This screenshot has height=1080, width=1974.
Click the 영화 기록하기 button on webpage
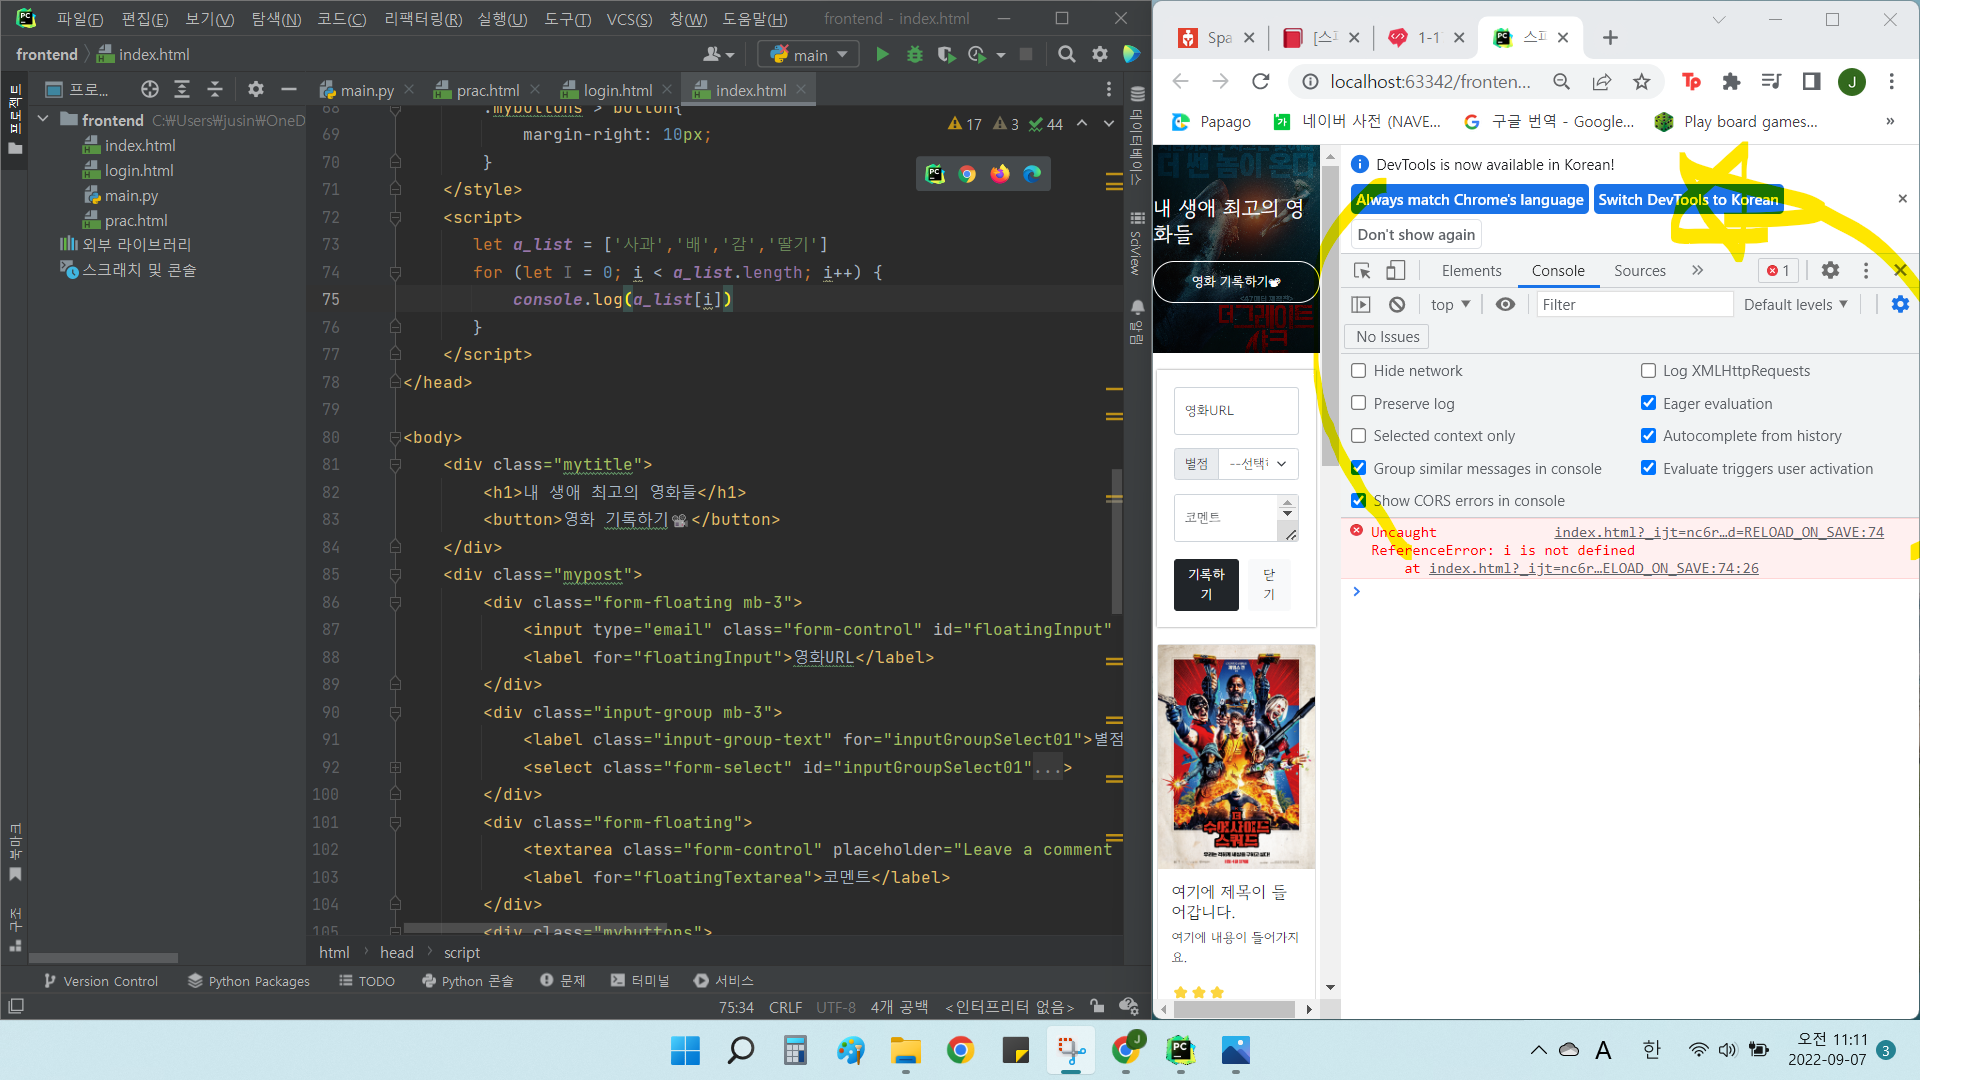1235,282
